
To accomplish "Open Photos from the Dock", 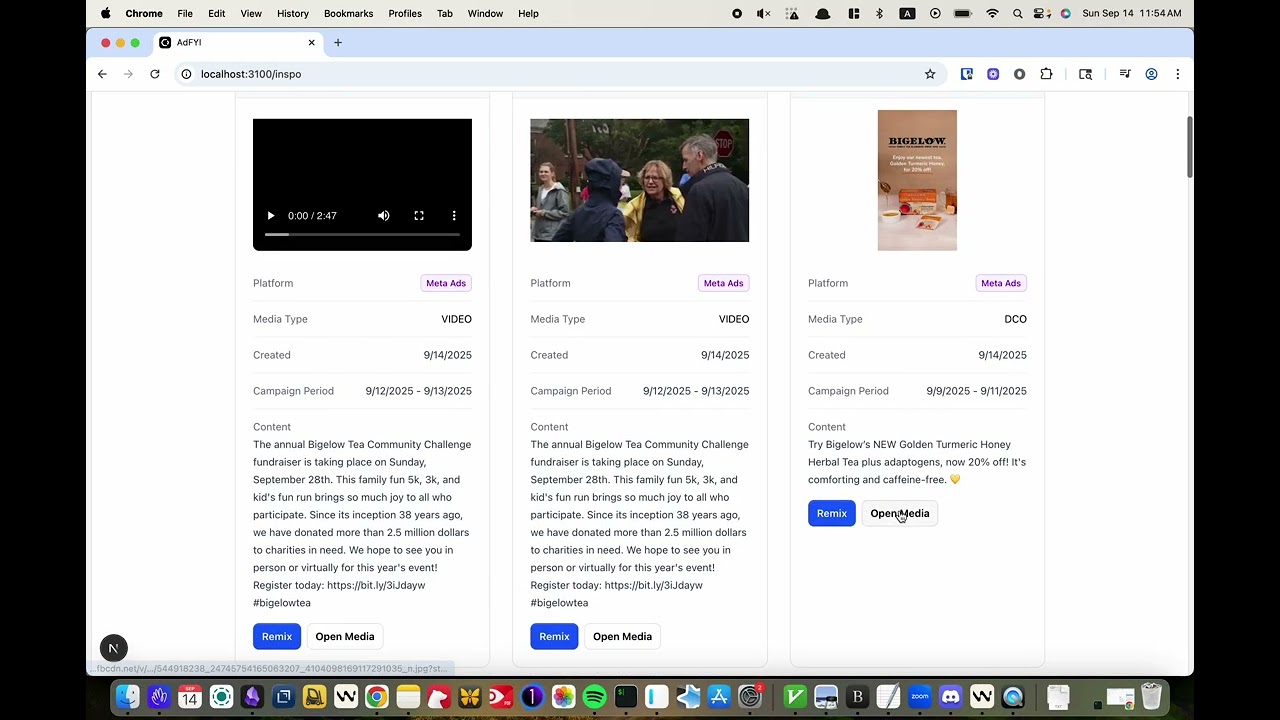I will 563,697.
